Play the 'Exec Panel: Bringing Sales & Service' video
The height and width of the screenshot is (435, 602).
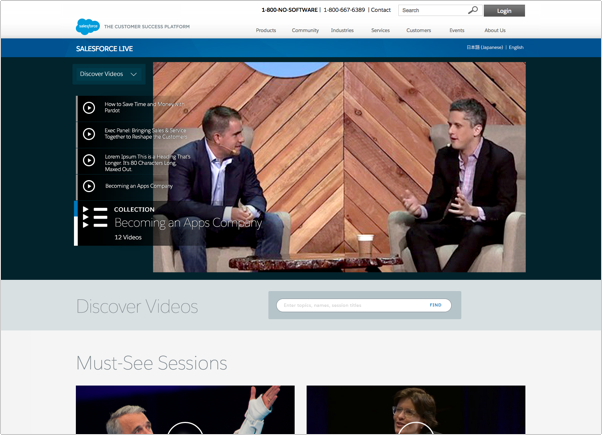click(x=89, y=134)
